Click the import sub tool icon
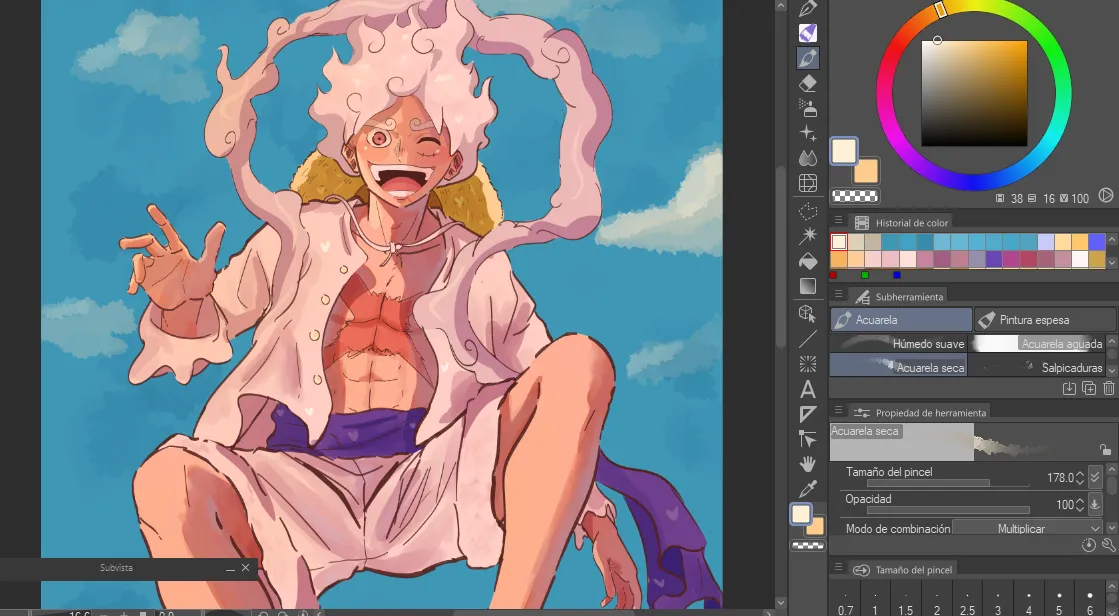Image resolution: width=1119 pixels, height=616 pixels. point(1069,388)
